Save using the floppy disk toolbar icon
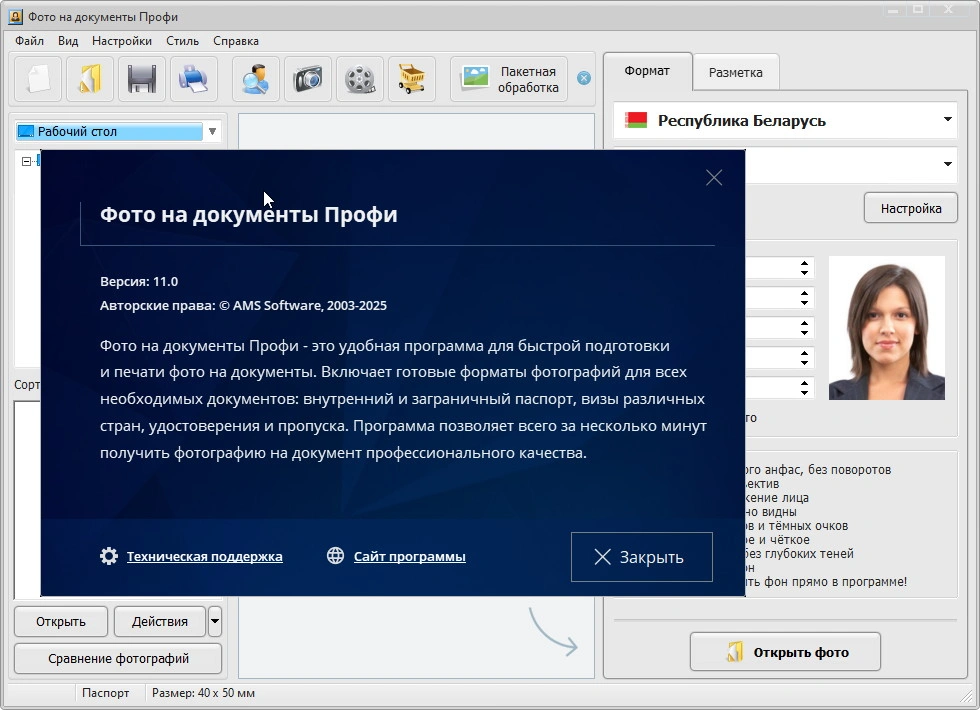This screenshot has width=980, height=710. click(142, 79)
